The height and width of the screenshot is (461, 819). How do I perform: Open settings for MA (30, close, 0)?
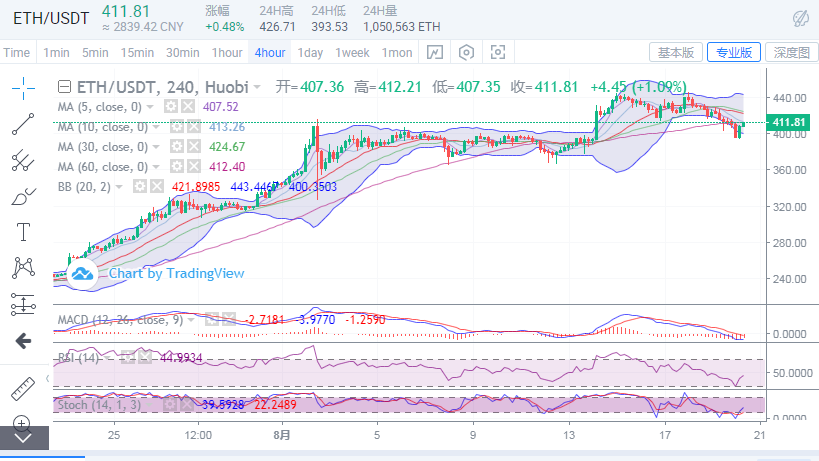click(x=176, y=146)
